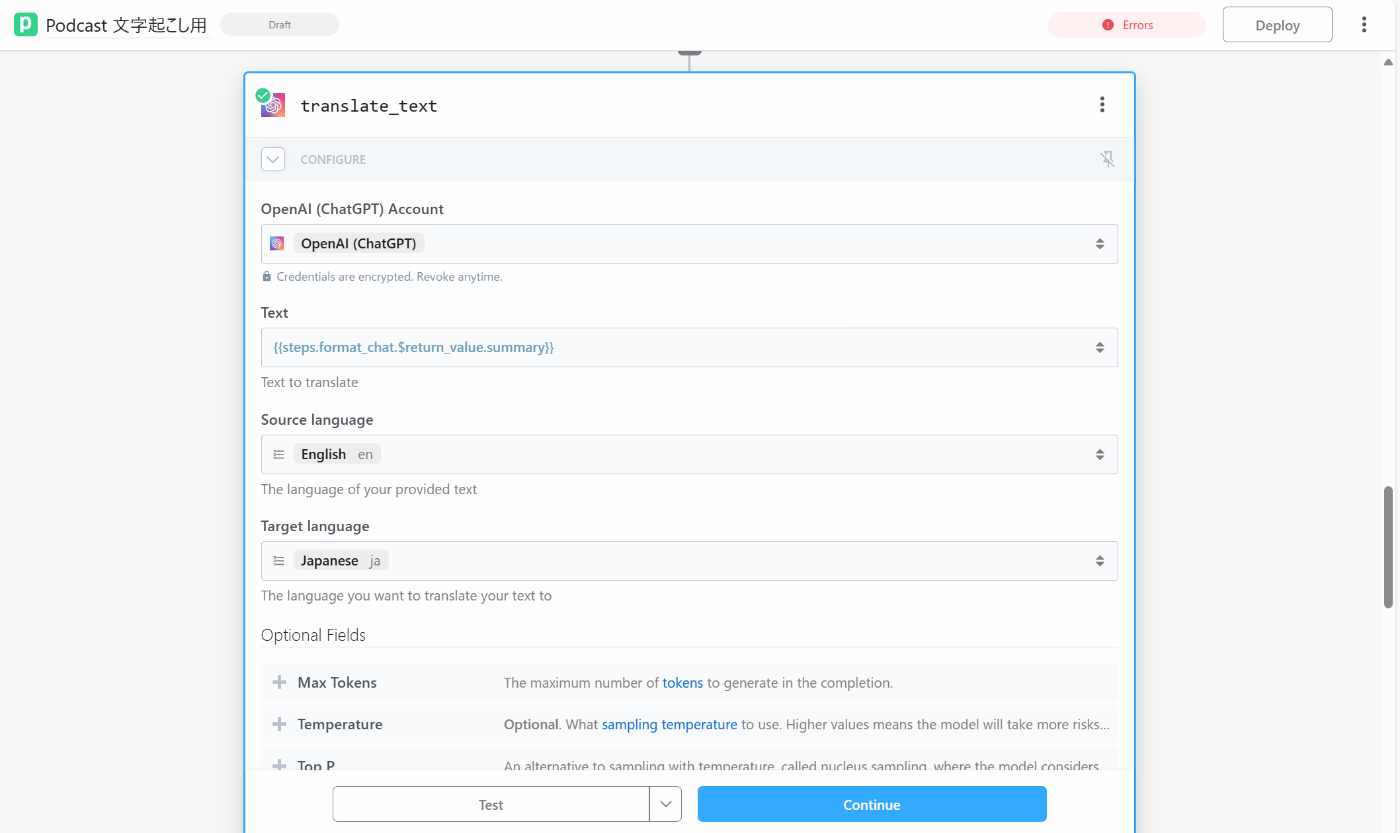Click the lock icon near credentials note
Screen dimensions: 1400x833
pos(267,277)
